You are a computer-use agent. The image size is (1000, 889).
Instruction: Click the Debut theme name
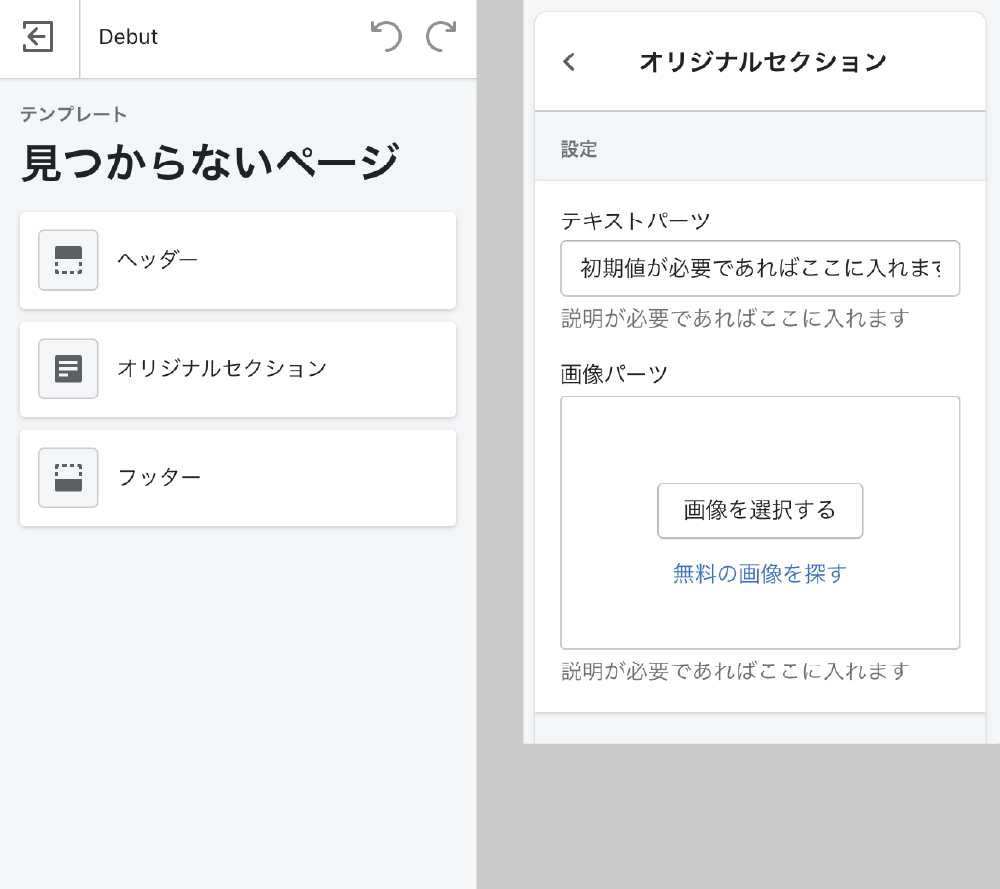click(128, 37)
